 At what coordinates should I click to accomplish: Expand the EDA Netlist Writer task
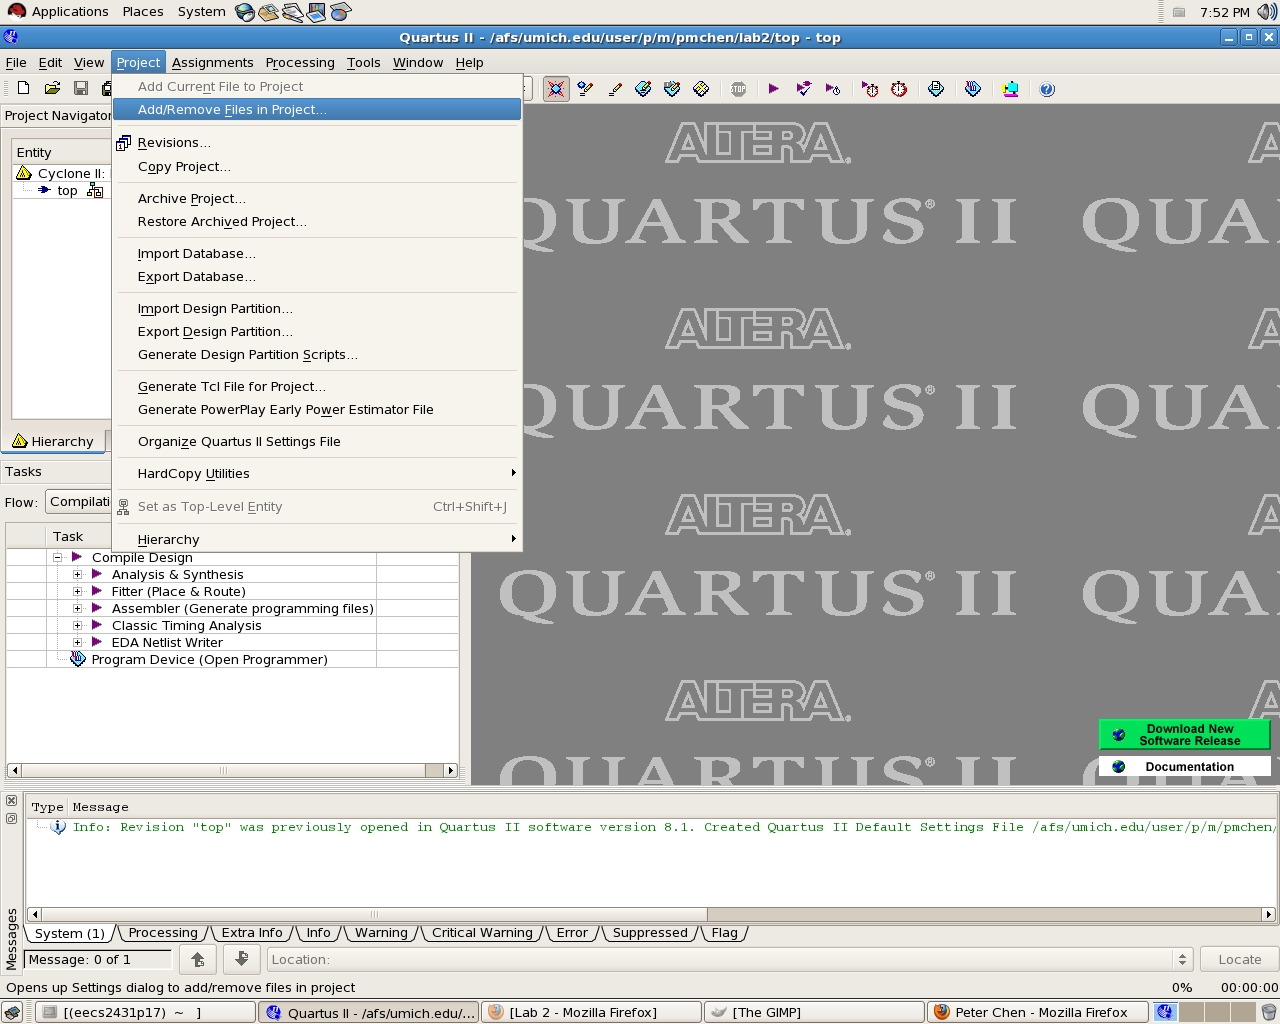pos(78,642)
